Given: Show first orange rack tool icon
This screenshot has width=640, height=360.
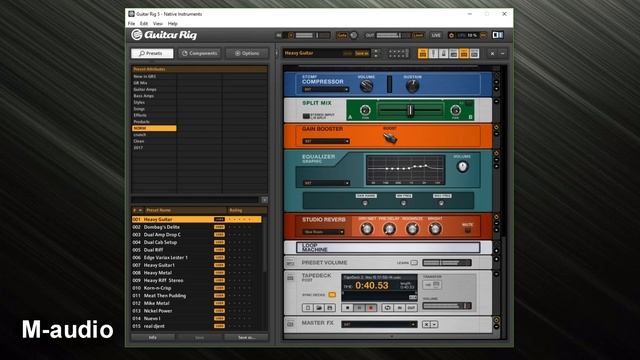Looking at the screenshot, I should pos(422,53).
